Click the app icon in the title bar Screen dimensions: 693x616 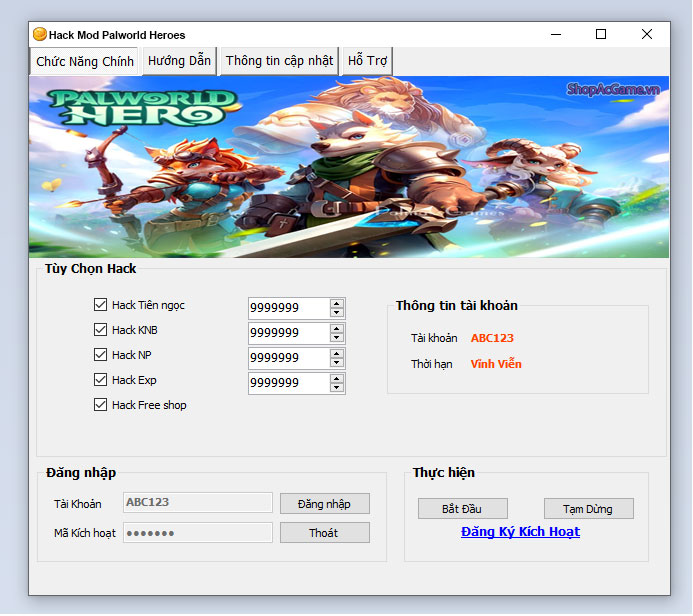click(x=40, y=34)
